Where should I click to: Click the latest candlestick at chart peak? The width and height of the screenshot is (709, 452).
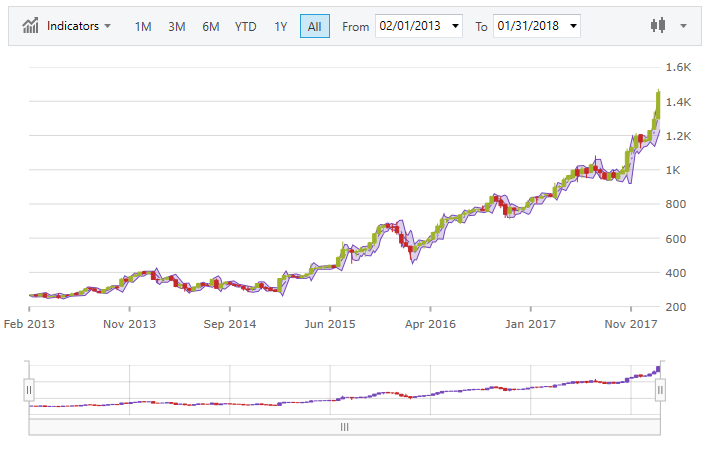pos(657,105)
